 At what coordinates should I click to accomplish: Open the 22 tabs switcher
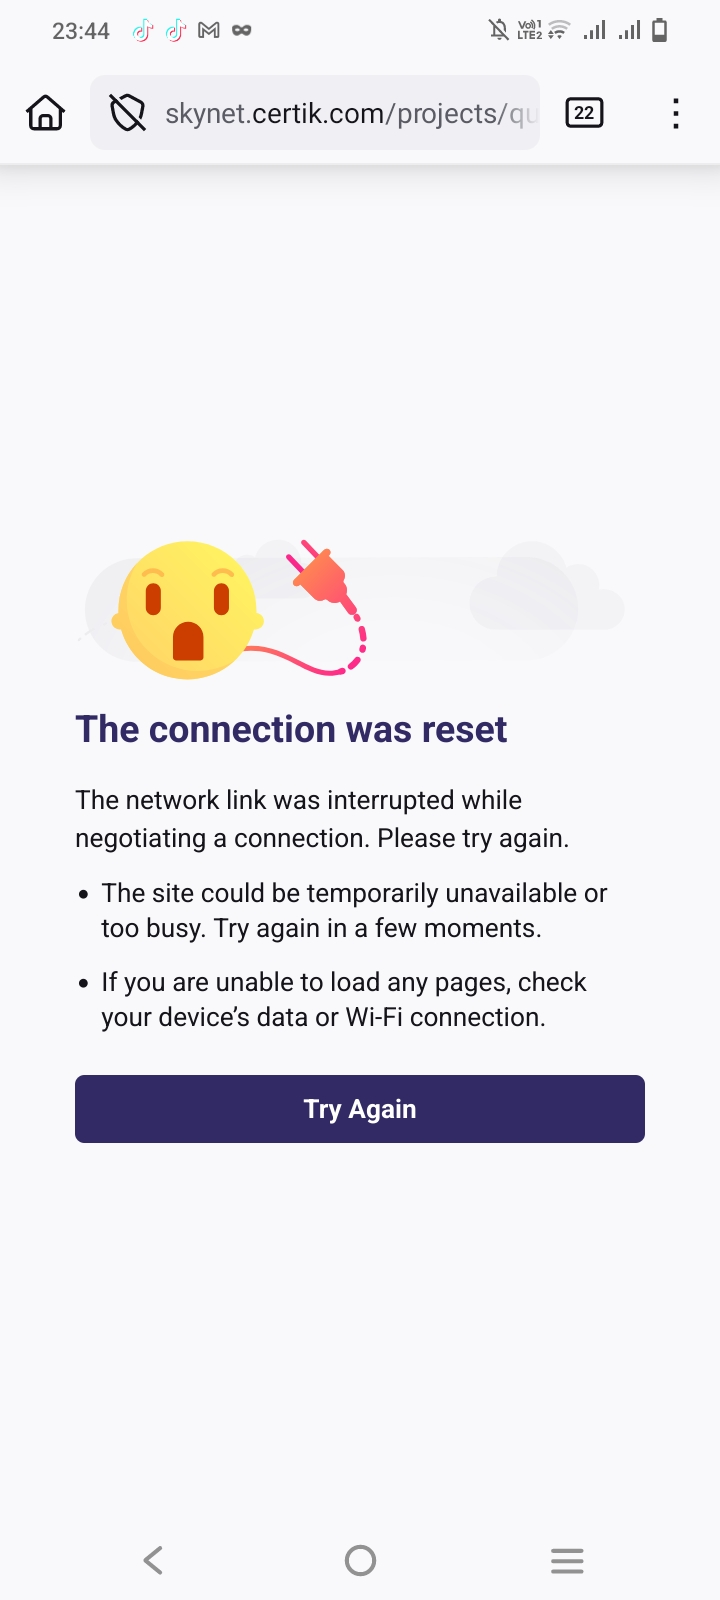coord(584,113)
